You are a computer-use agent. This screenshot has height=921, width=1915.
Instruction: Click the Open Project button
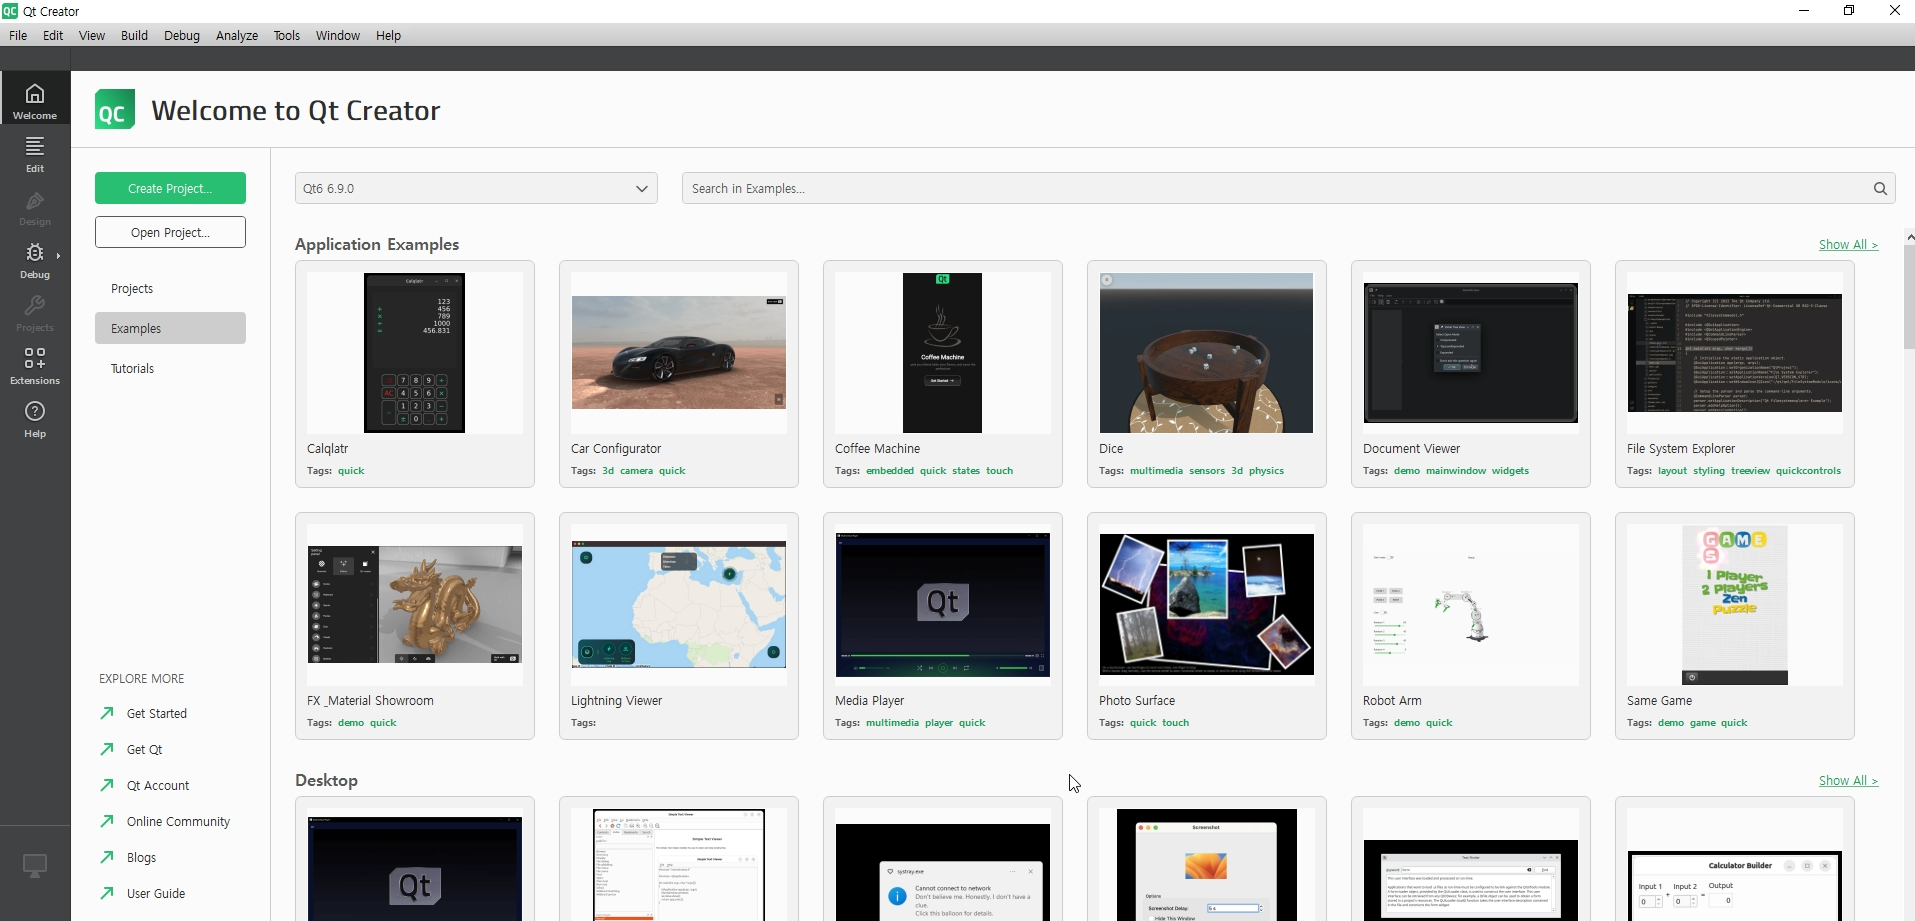pyautogui.click(x=170, y=232)
